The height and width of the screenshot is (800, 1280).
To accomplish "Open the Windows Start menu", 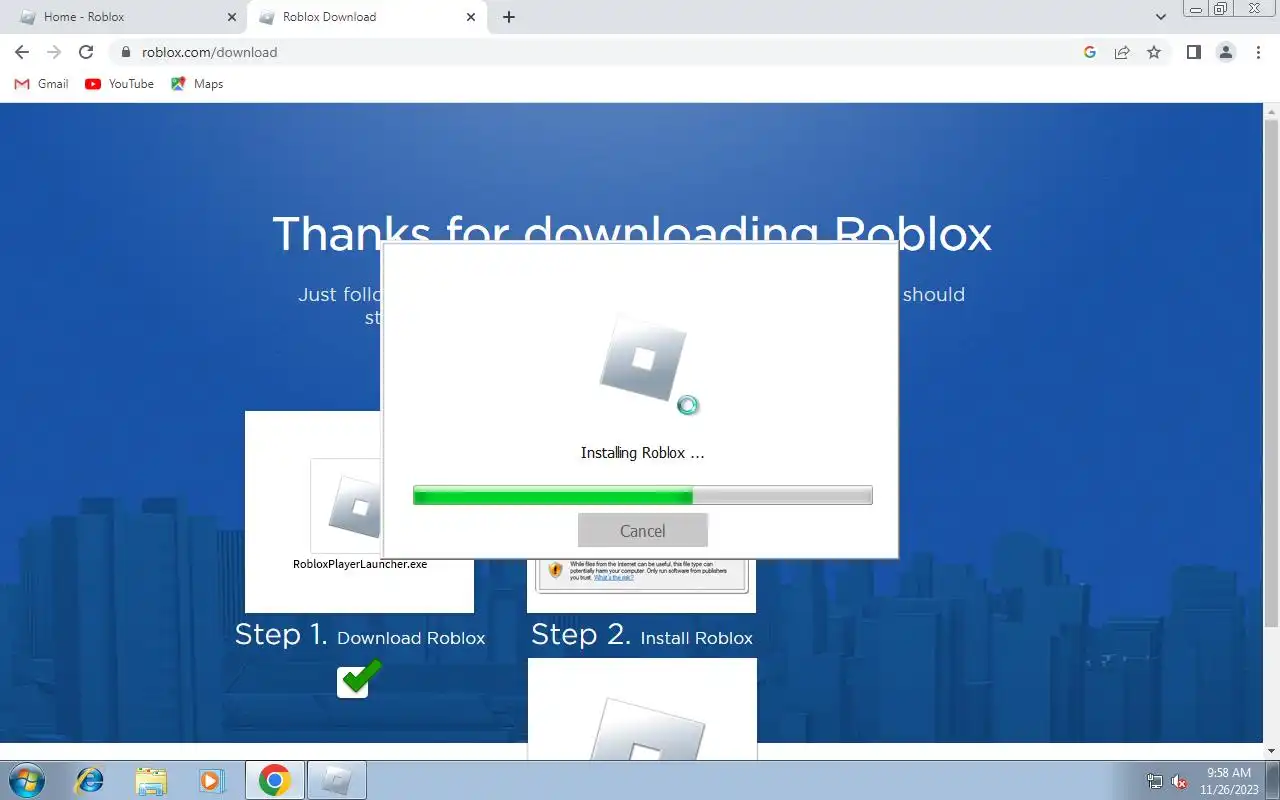I will click(x=25, y=780).
